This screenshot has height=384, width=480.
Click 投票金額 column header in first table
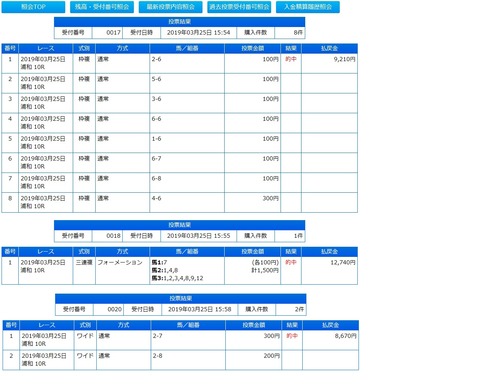(x=253, y=48)
